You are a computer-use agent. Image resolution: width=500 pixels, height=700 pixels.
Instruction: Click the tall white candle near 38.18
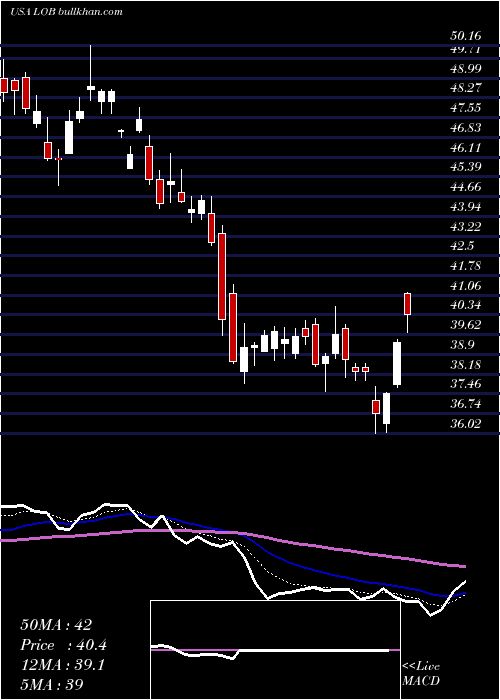396,363
